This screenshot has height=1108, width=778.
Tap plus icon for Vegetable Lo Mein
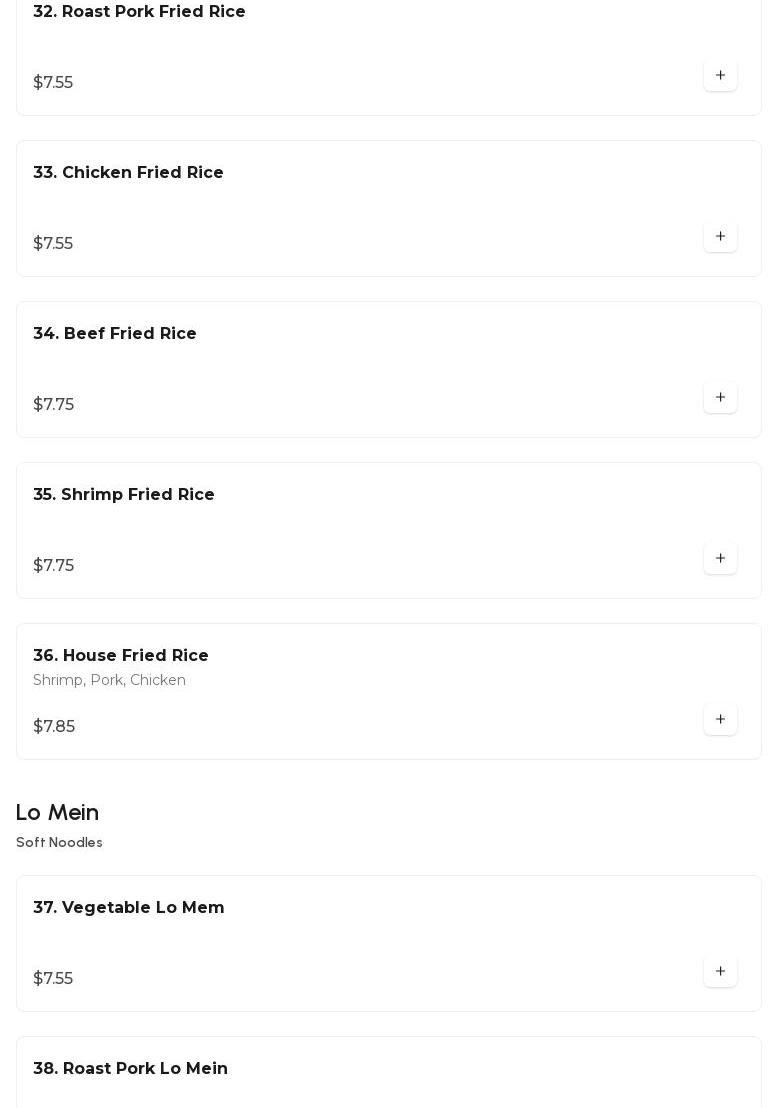point(720,971)
